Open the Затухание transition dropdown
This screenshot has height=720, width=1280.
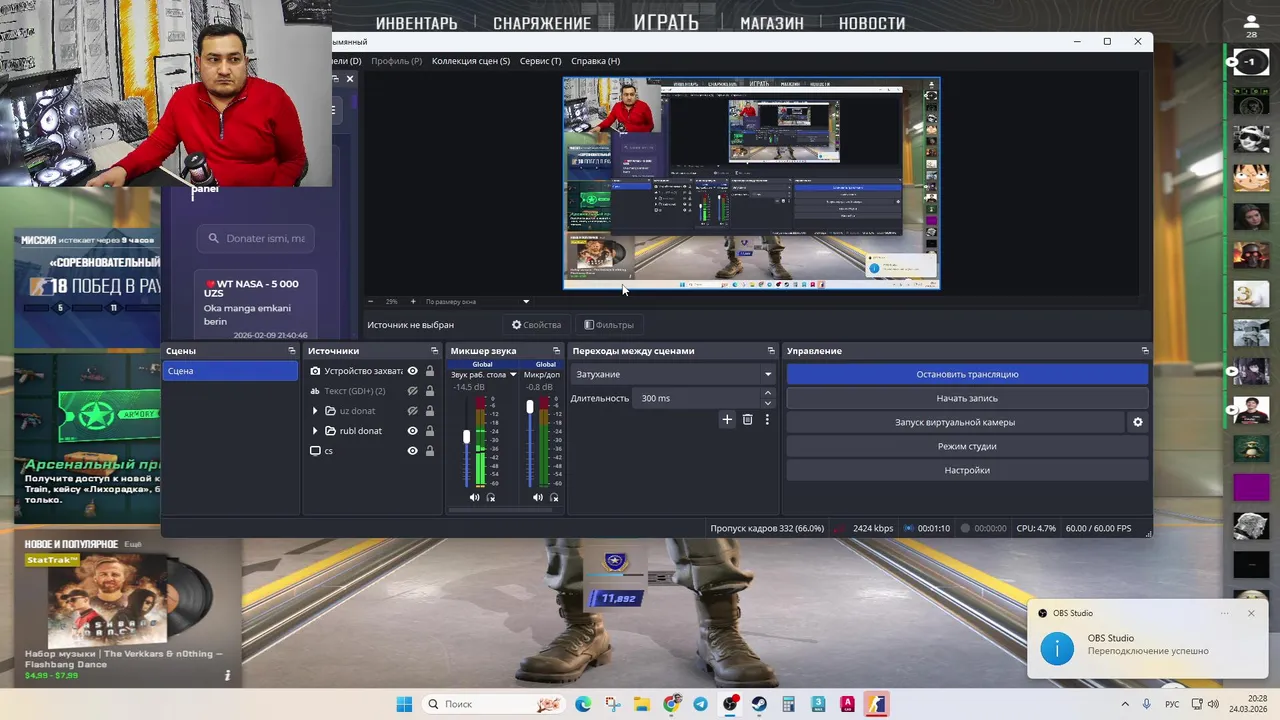tap(673, 374)
